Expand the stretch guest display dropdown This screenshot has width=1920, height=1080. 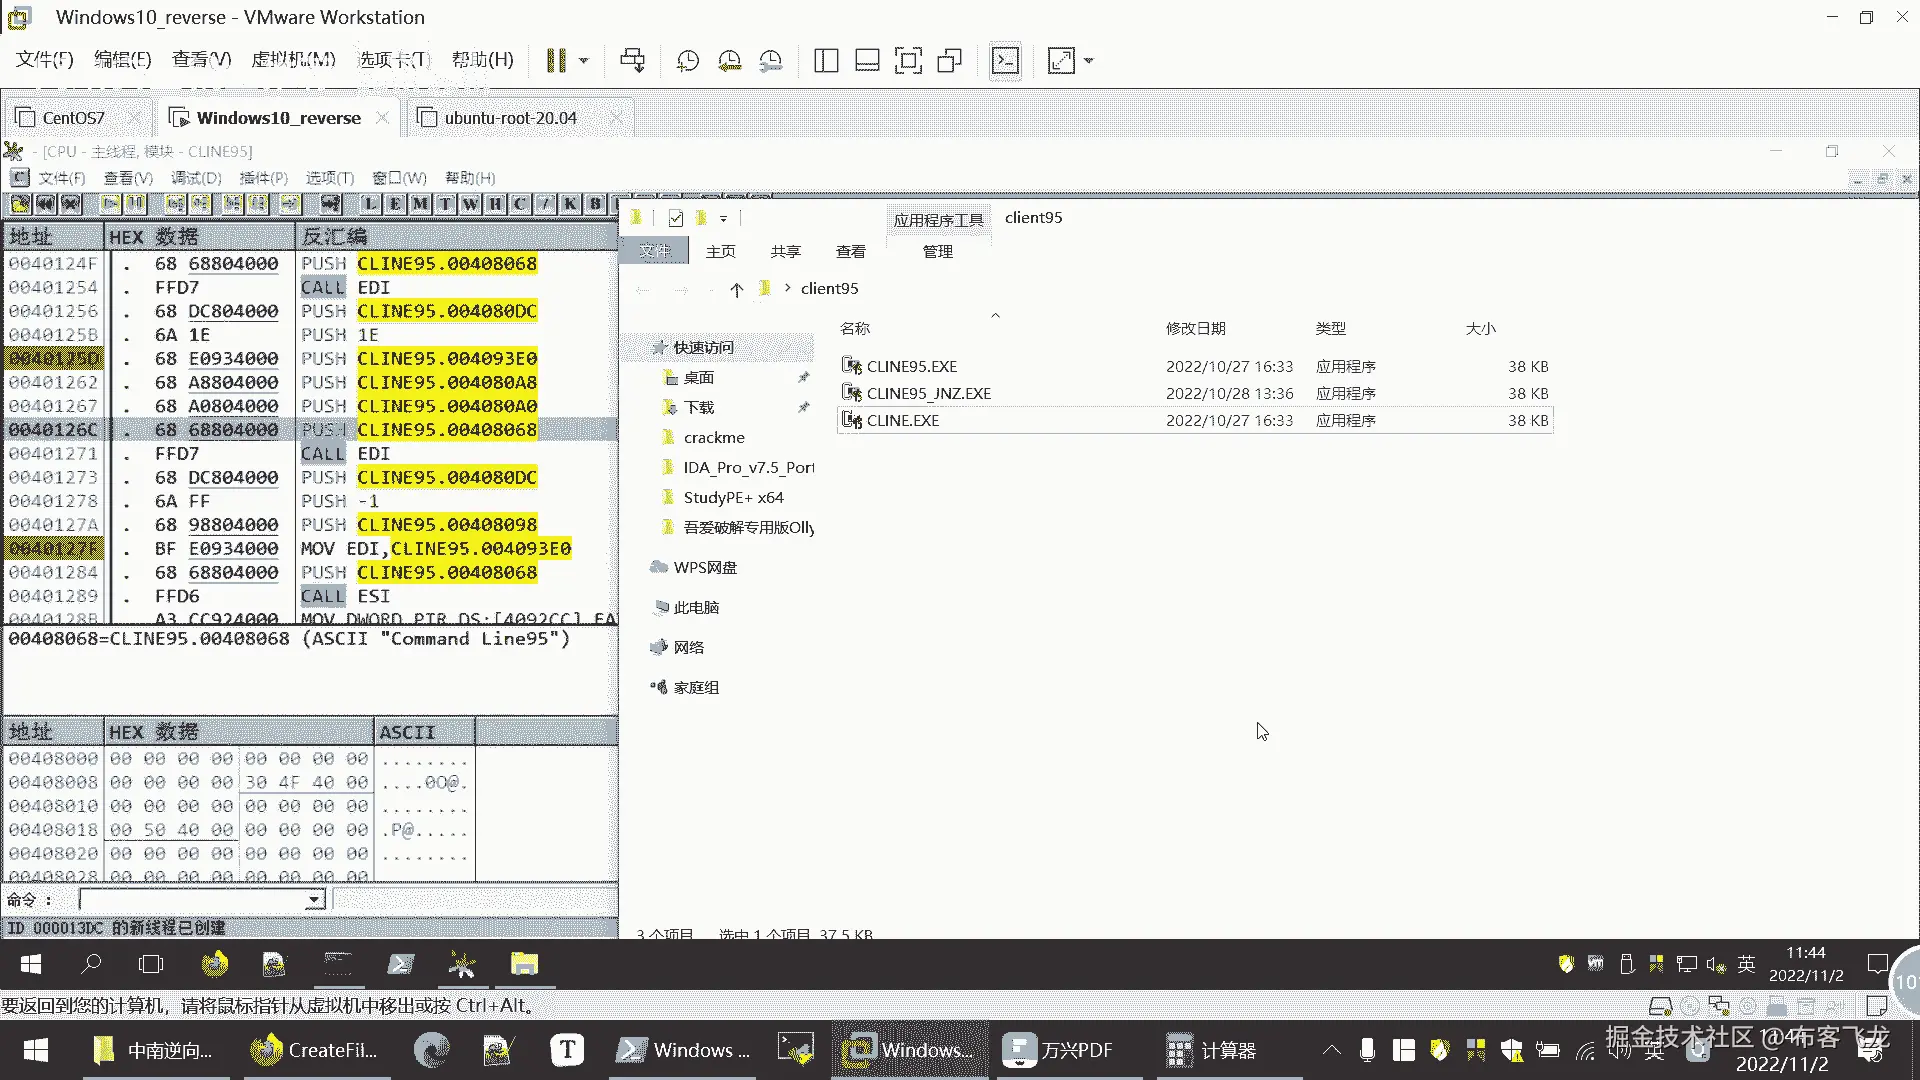click(x=1089, y=61)
